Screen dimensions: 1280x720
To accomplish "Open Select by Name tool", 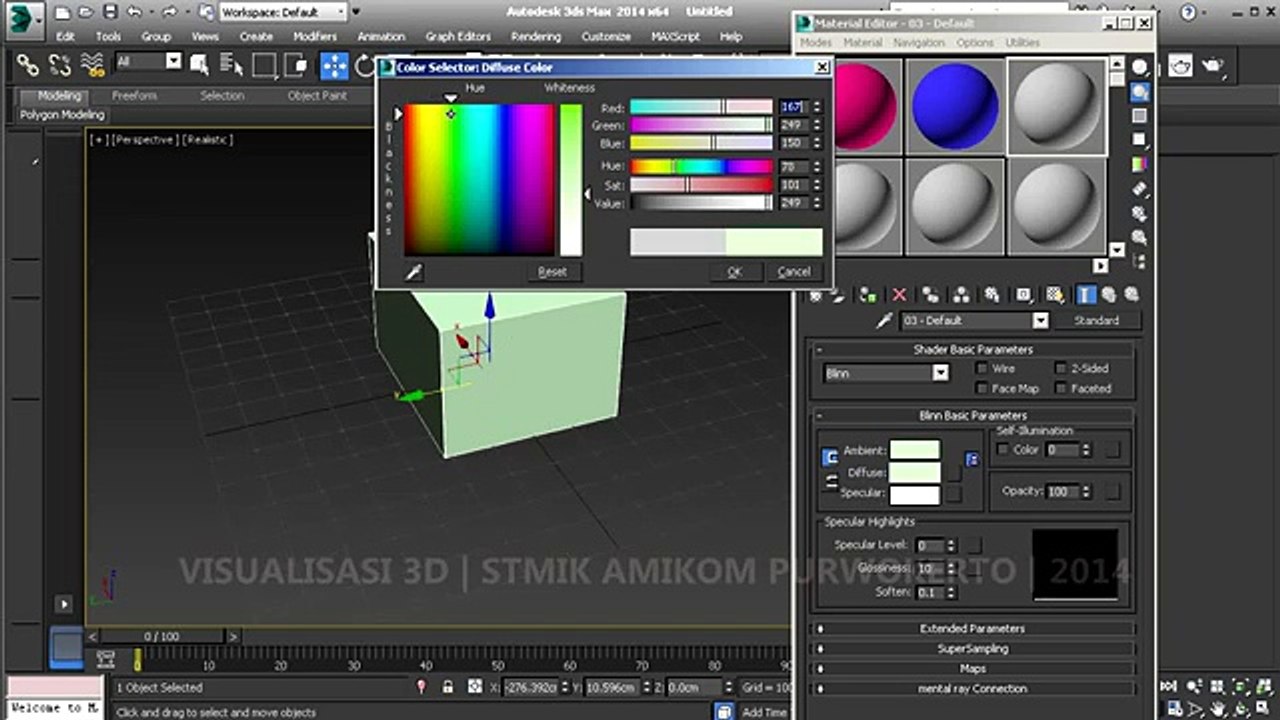I will (231, 66).
